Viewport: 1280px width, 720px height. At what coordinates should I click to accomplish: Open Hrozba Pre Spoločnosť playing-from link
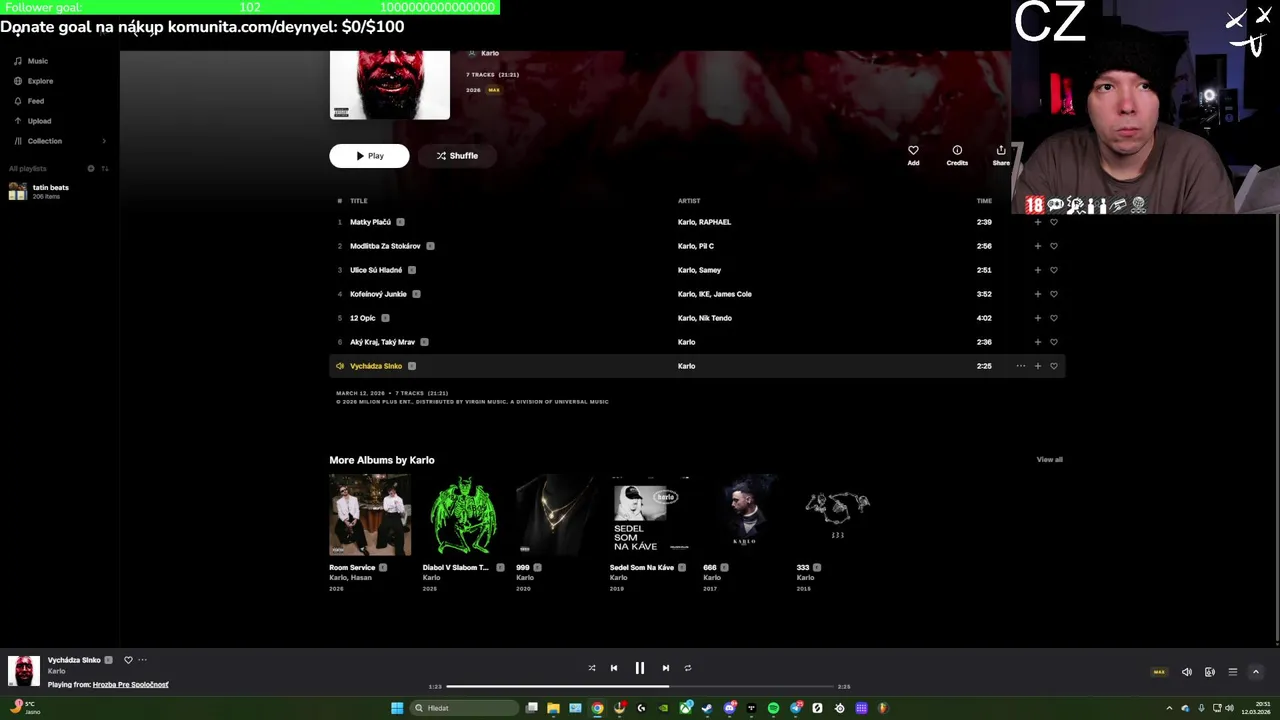pos(131,685)
